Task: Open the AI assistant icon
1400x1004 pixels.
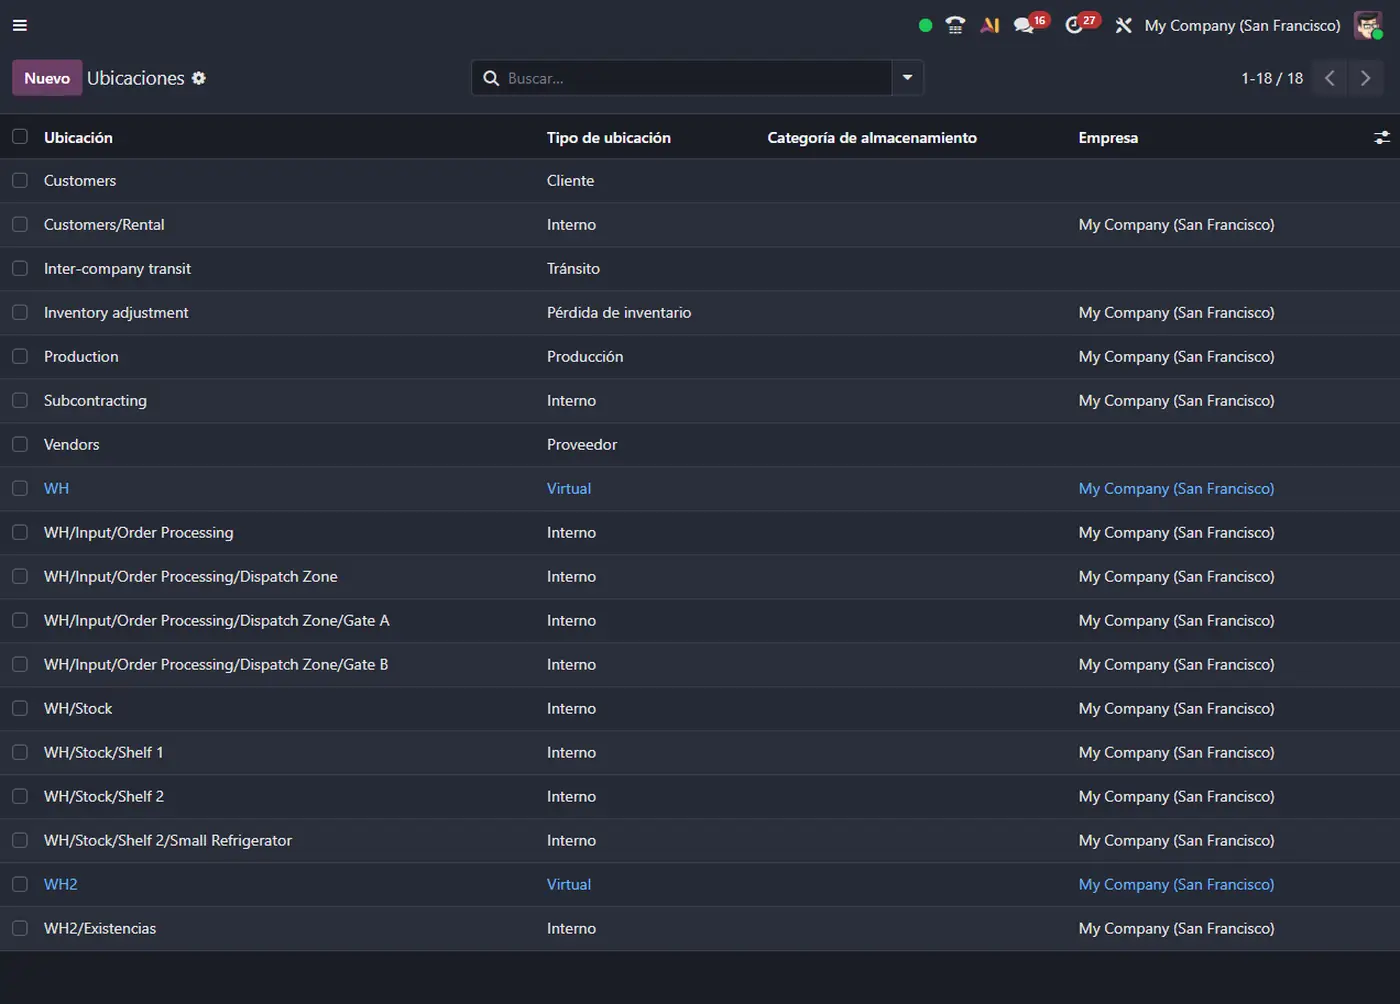Action: coord(990,26)
